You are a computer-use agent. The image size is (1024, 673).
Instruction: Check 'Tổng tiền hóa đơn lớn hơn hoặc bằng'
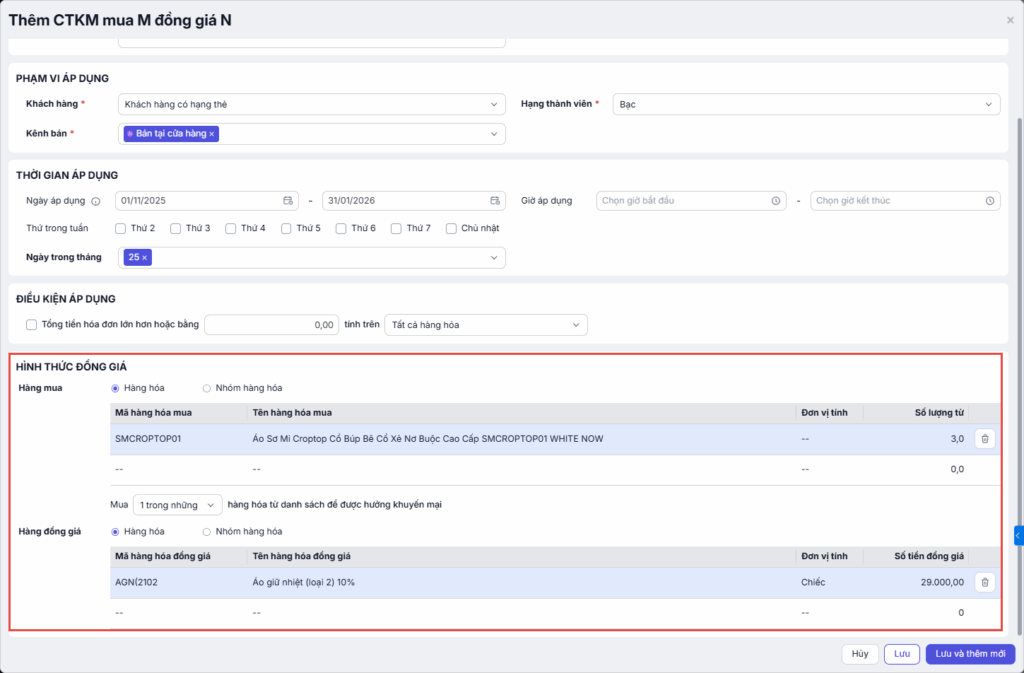pos(31,325)
